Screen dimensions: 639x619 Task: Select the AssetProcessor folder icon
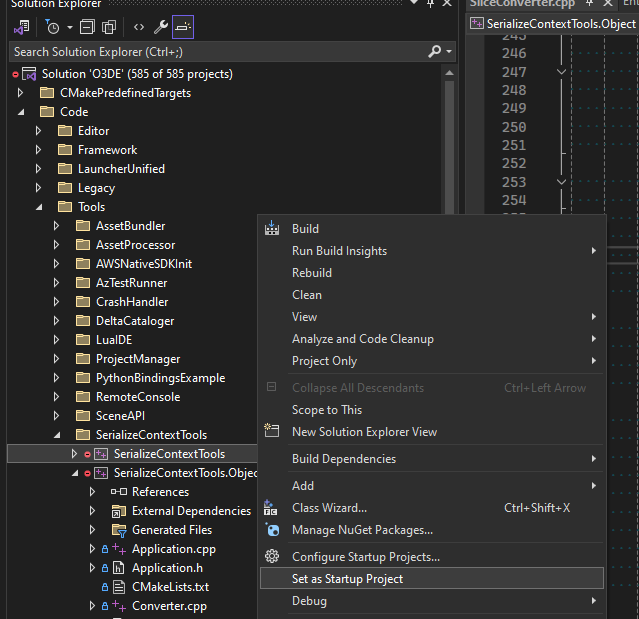(x=83, y=245)
